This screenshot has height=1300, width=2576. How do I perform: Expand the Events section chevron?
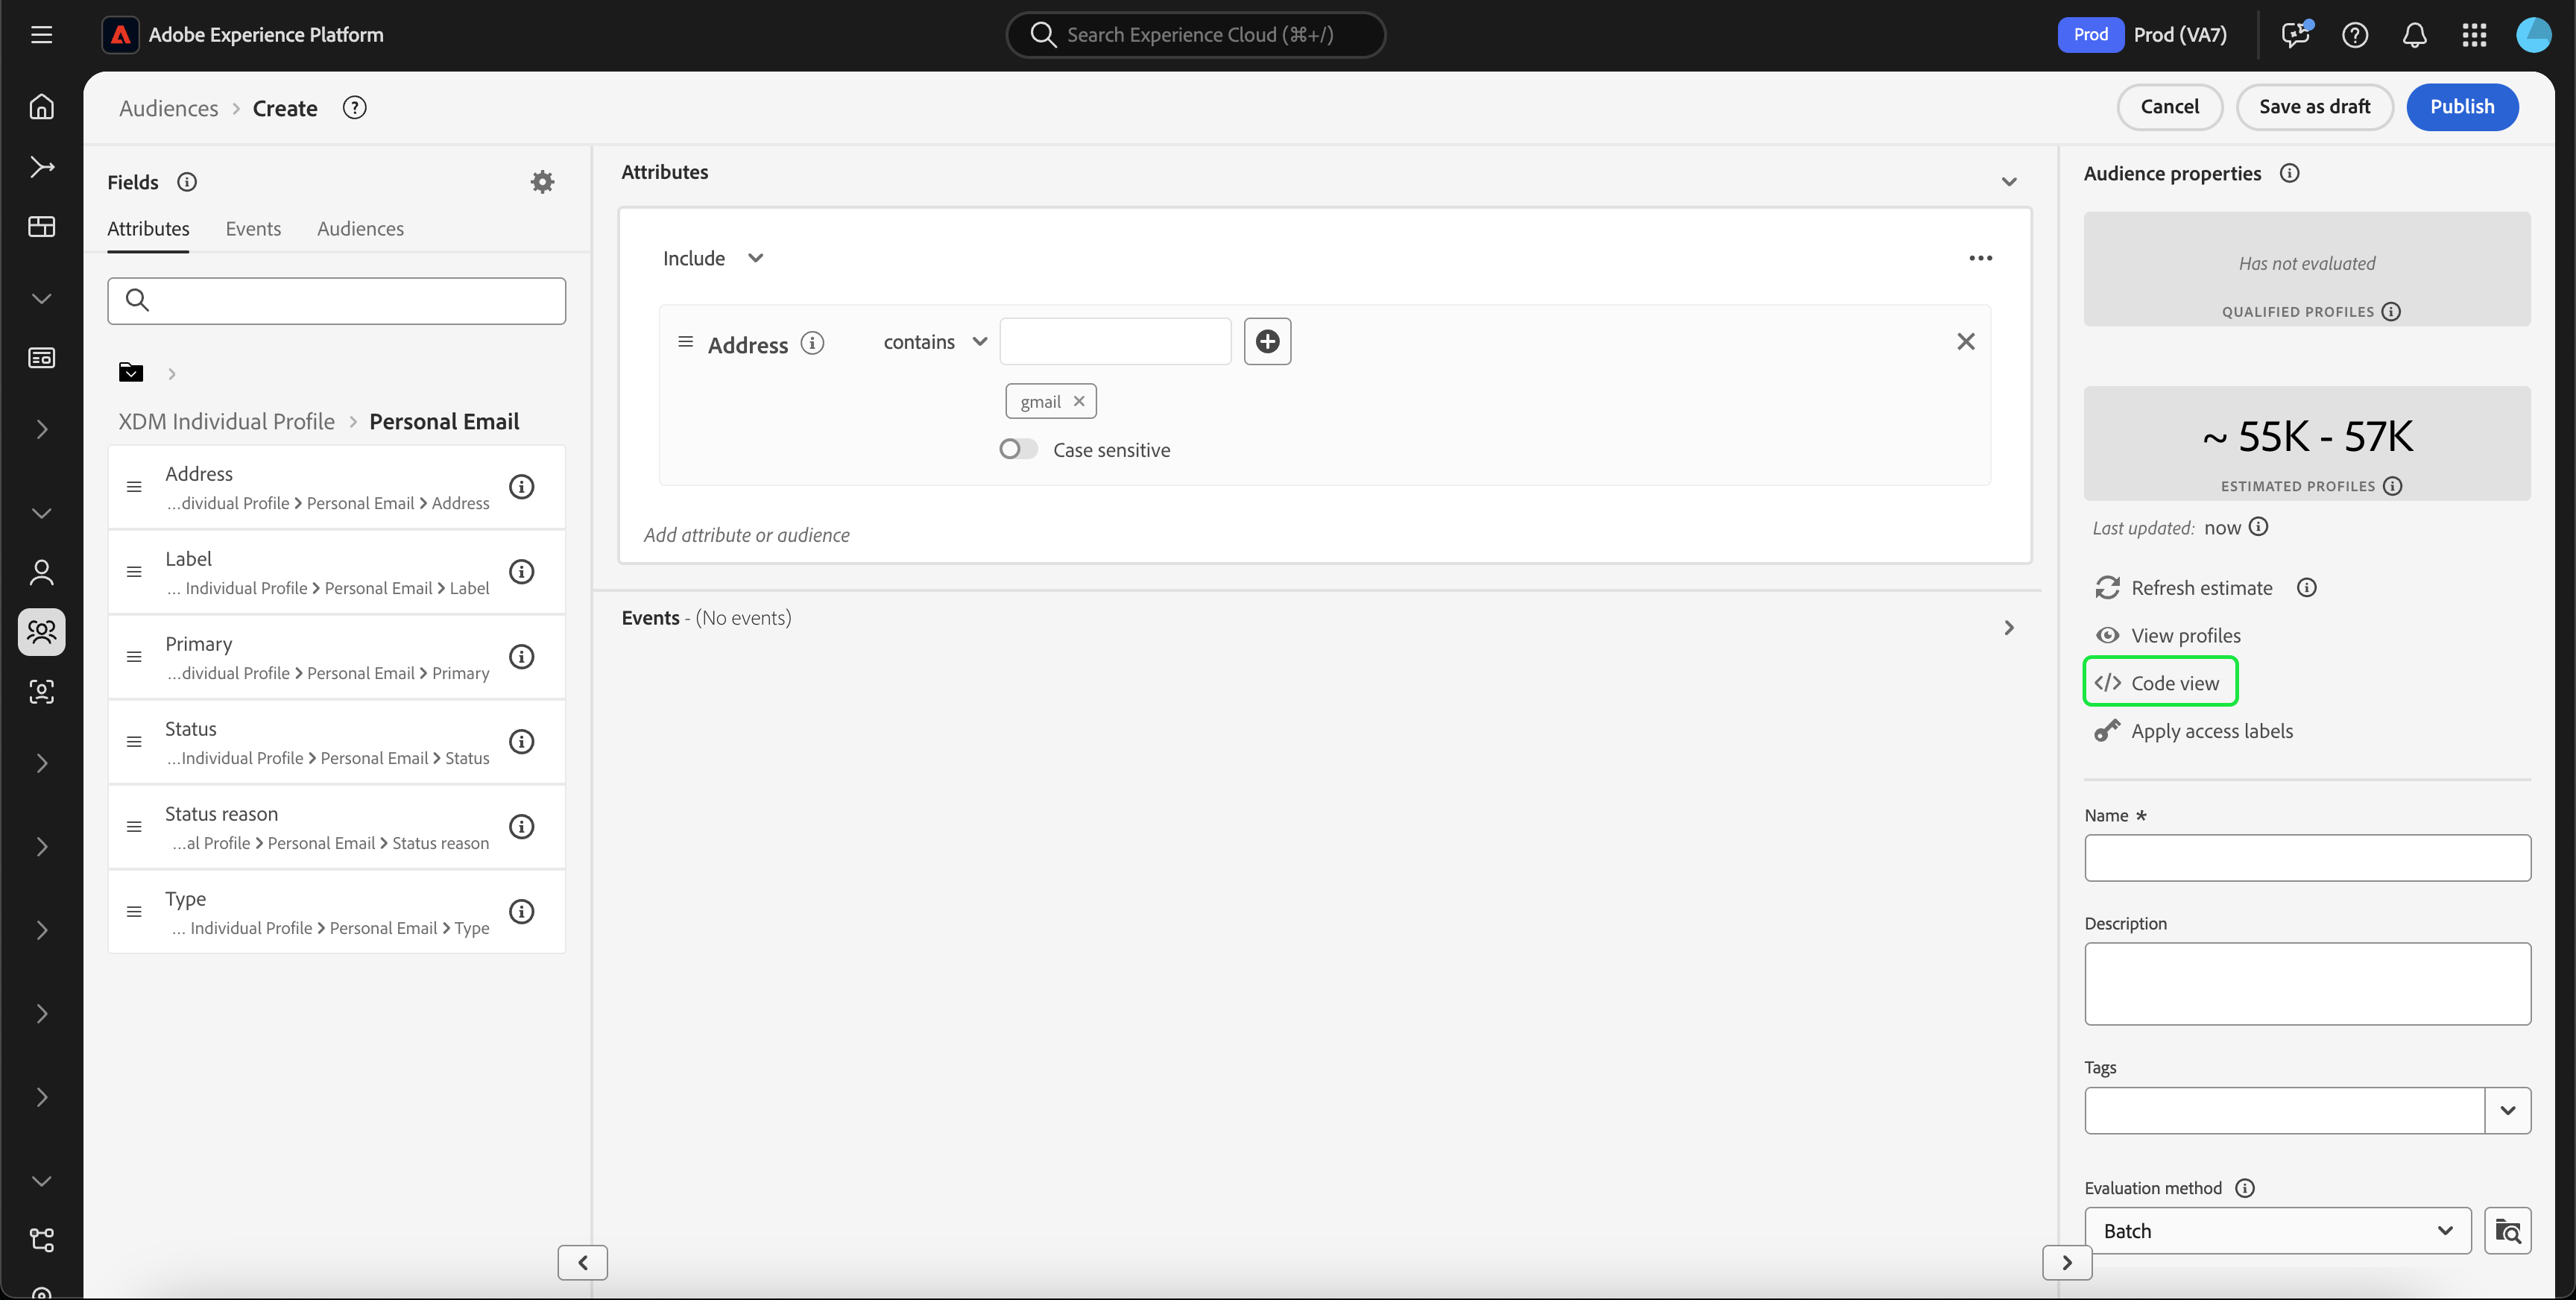pyautogui.click(x=2009, y=628)
